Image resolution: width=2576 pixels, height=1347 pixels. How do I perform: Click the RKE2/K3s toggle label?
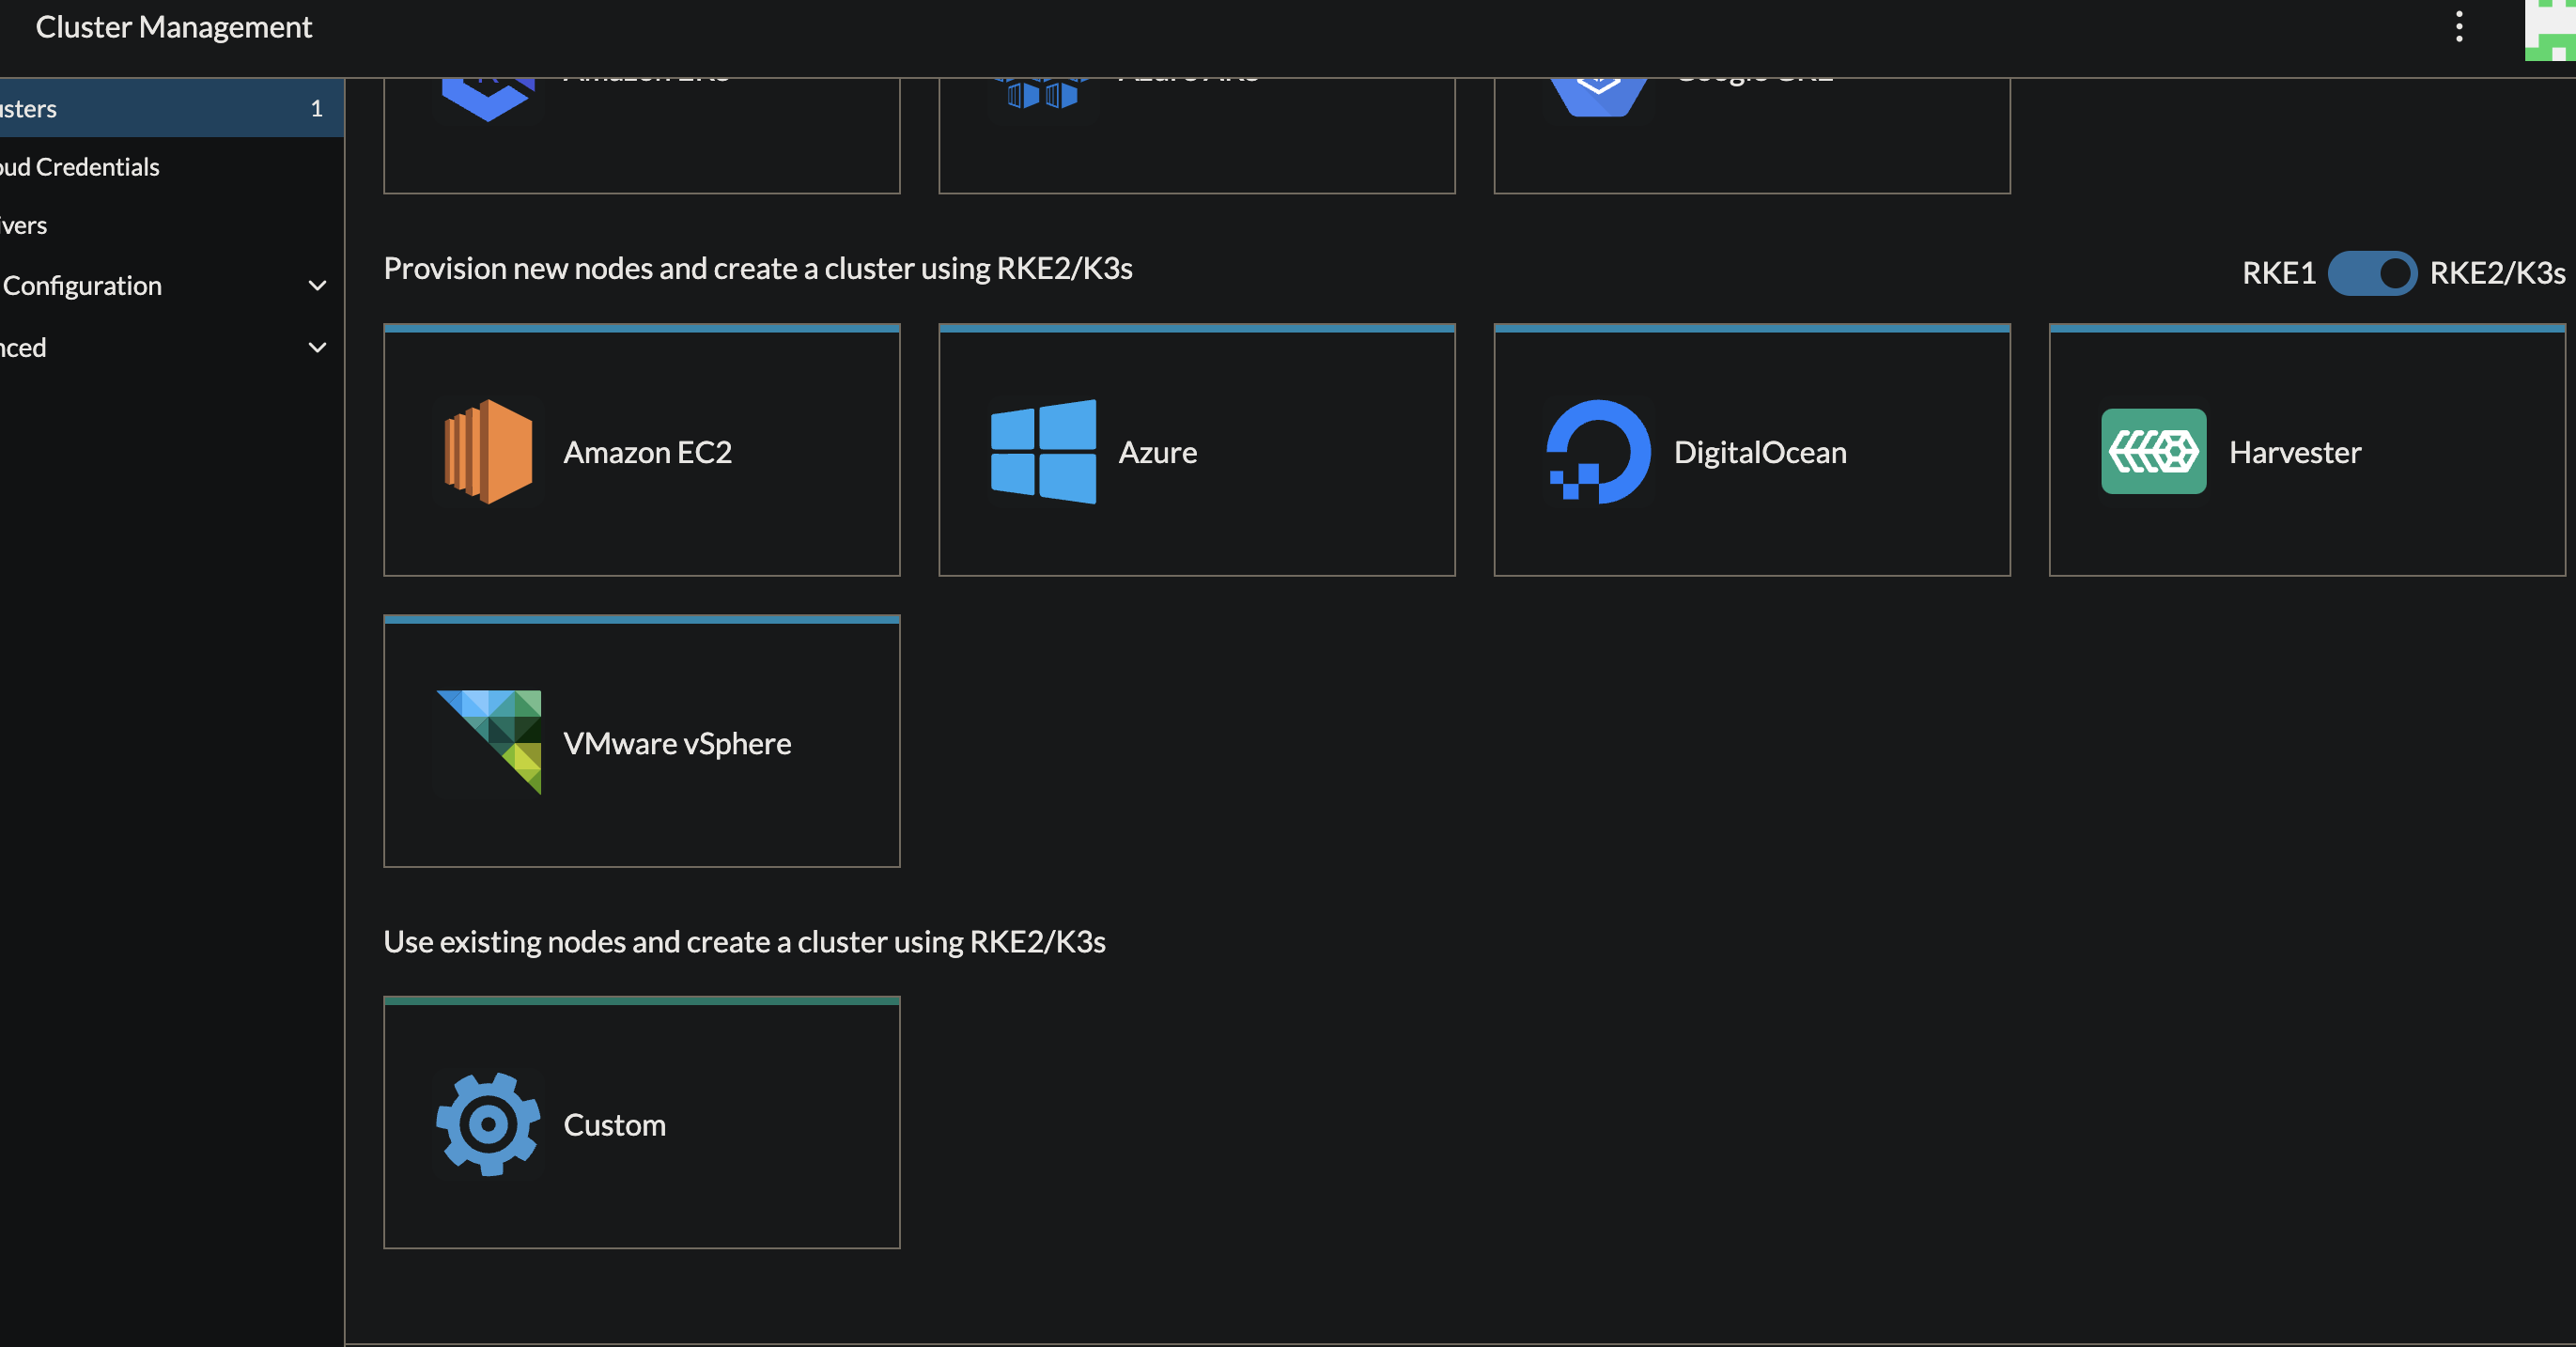click(2497, 273)
